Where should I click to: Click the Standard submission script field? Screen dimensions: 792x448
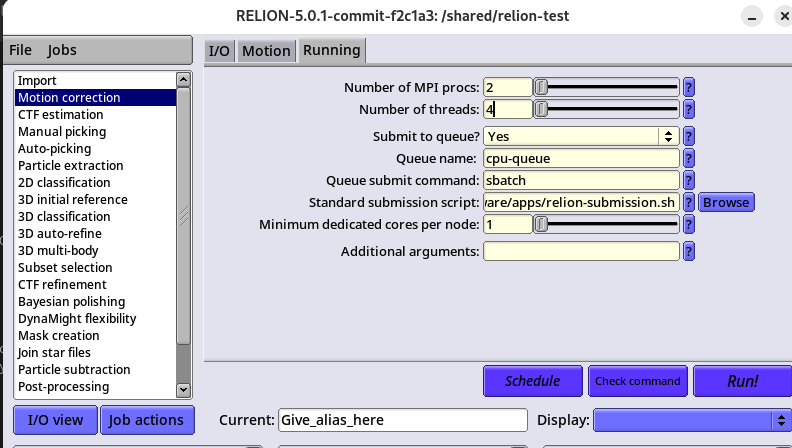pos(581,203)
